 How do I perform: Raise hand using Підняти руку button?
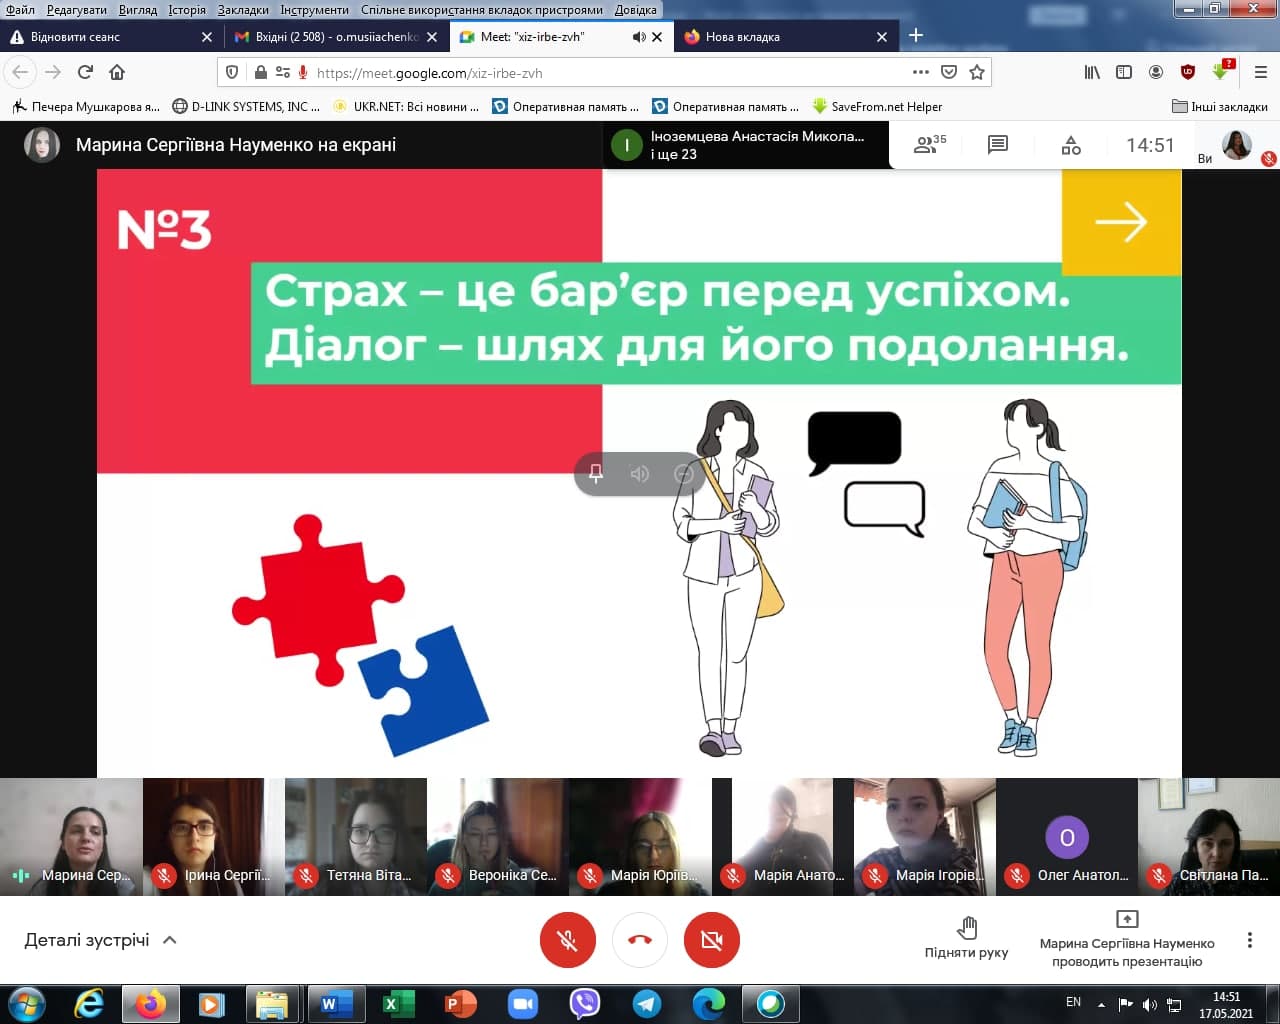click(x=966, y=938)
